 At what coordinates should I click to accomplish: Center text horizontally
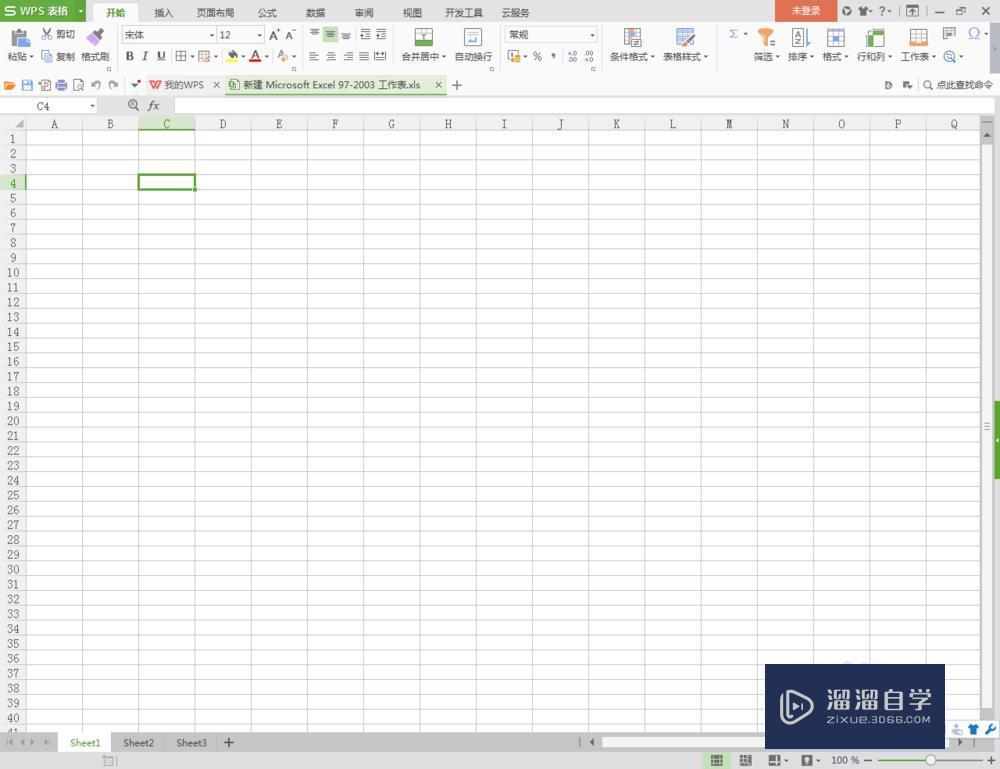(331, 56)
